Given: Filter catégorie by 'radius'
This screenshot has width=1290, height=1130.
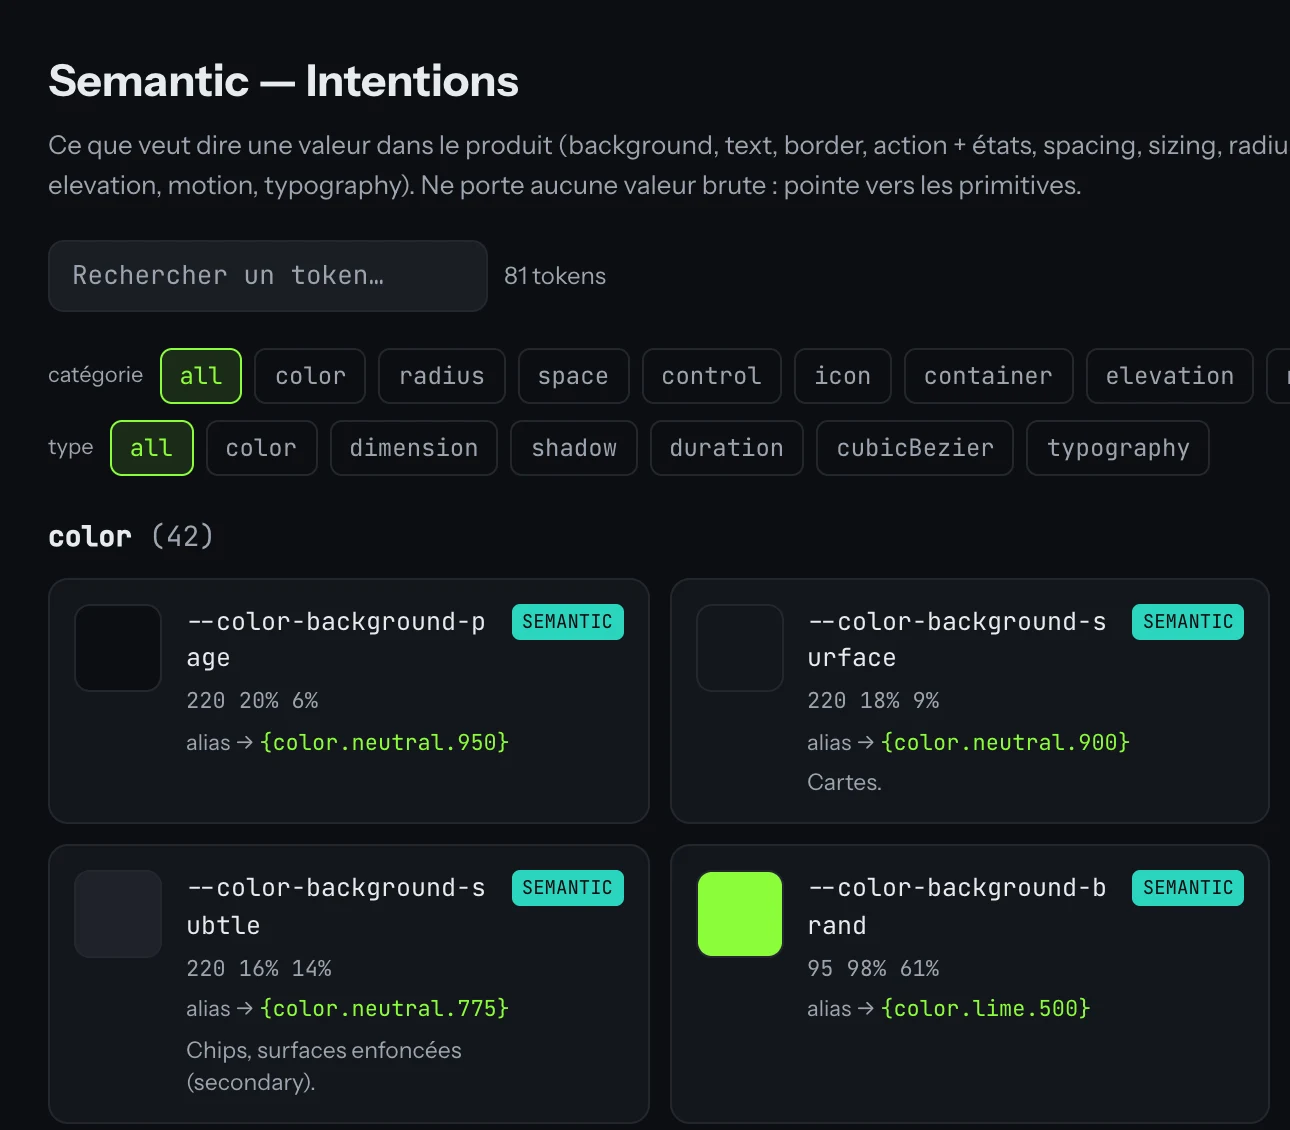Looking at the screenshot, I should coord(442,376).
